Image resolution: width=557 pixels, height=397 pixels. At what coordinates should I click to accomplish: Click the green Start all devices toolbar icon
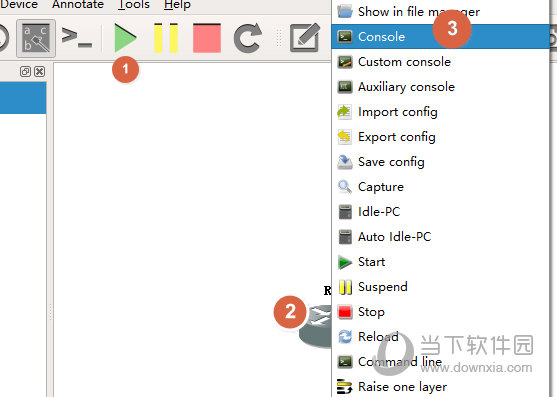(125, 38)
